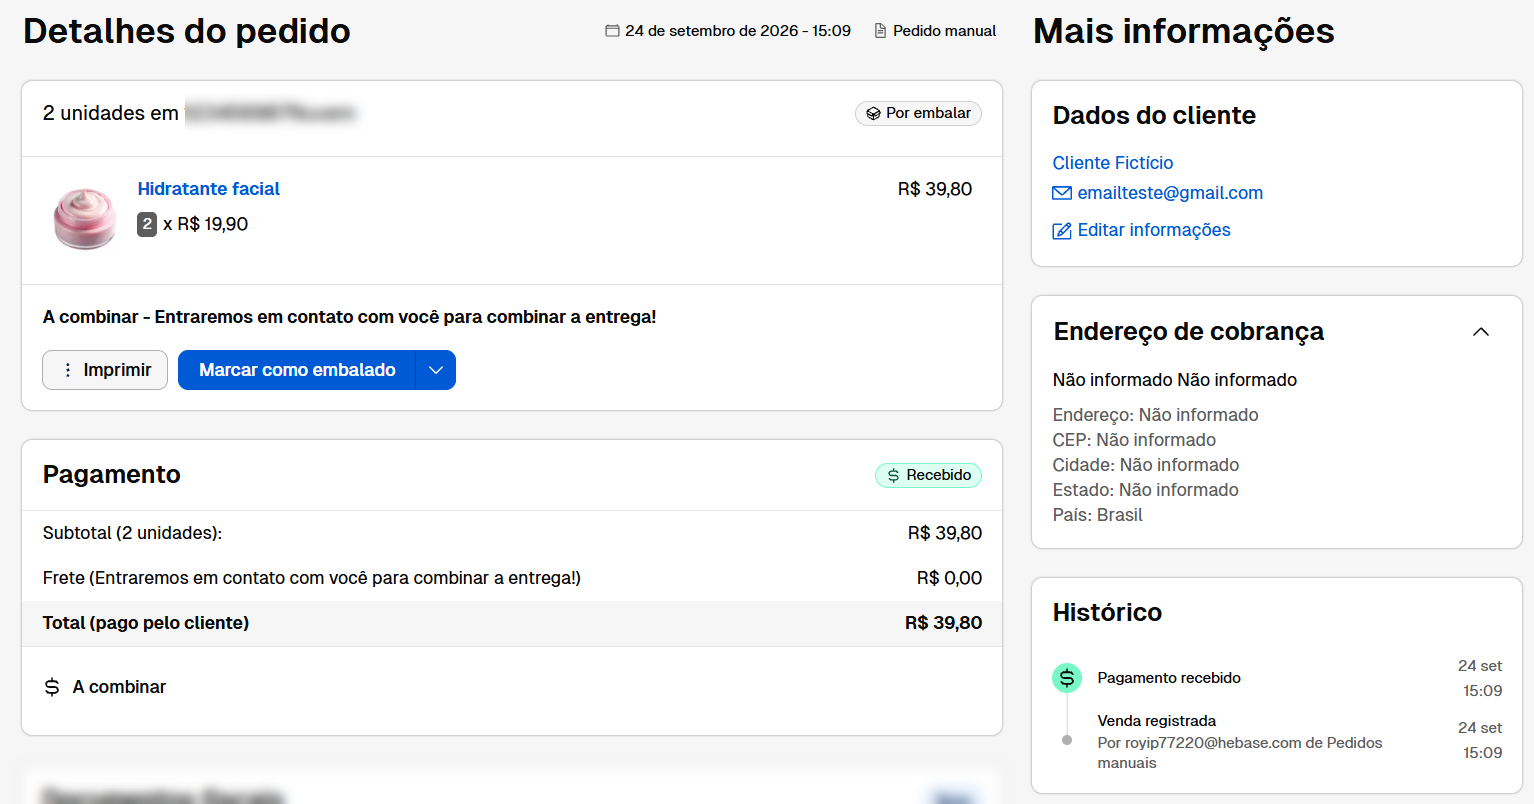Click the calendar icon beside the order date
This screenshot has height=804, width=1534.
coord(612,31)
